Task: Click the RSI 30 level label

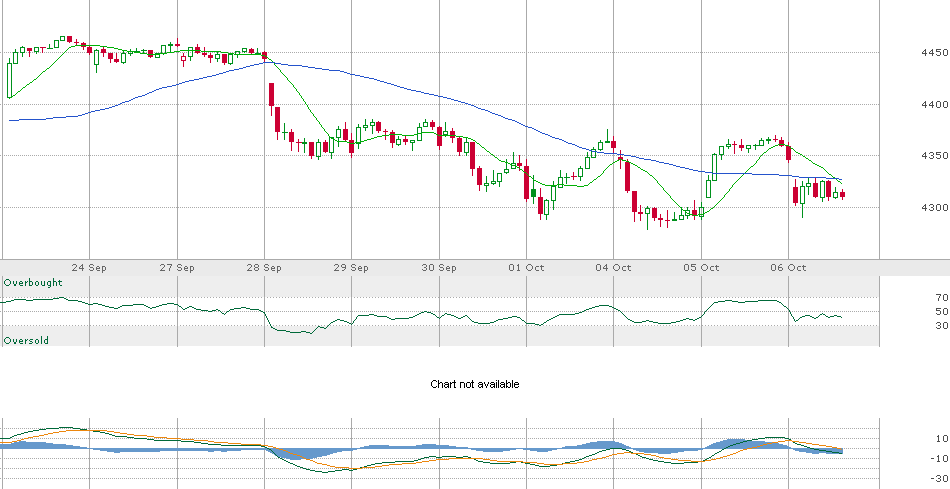Action: [x=942, y=326]
